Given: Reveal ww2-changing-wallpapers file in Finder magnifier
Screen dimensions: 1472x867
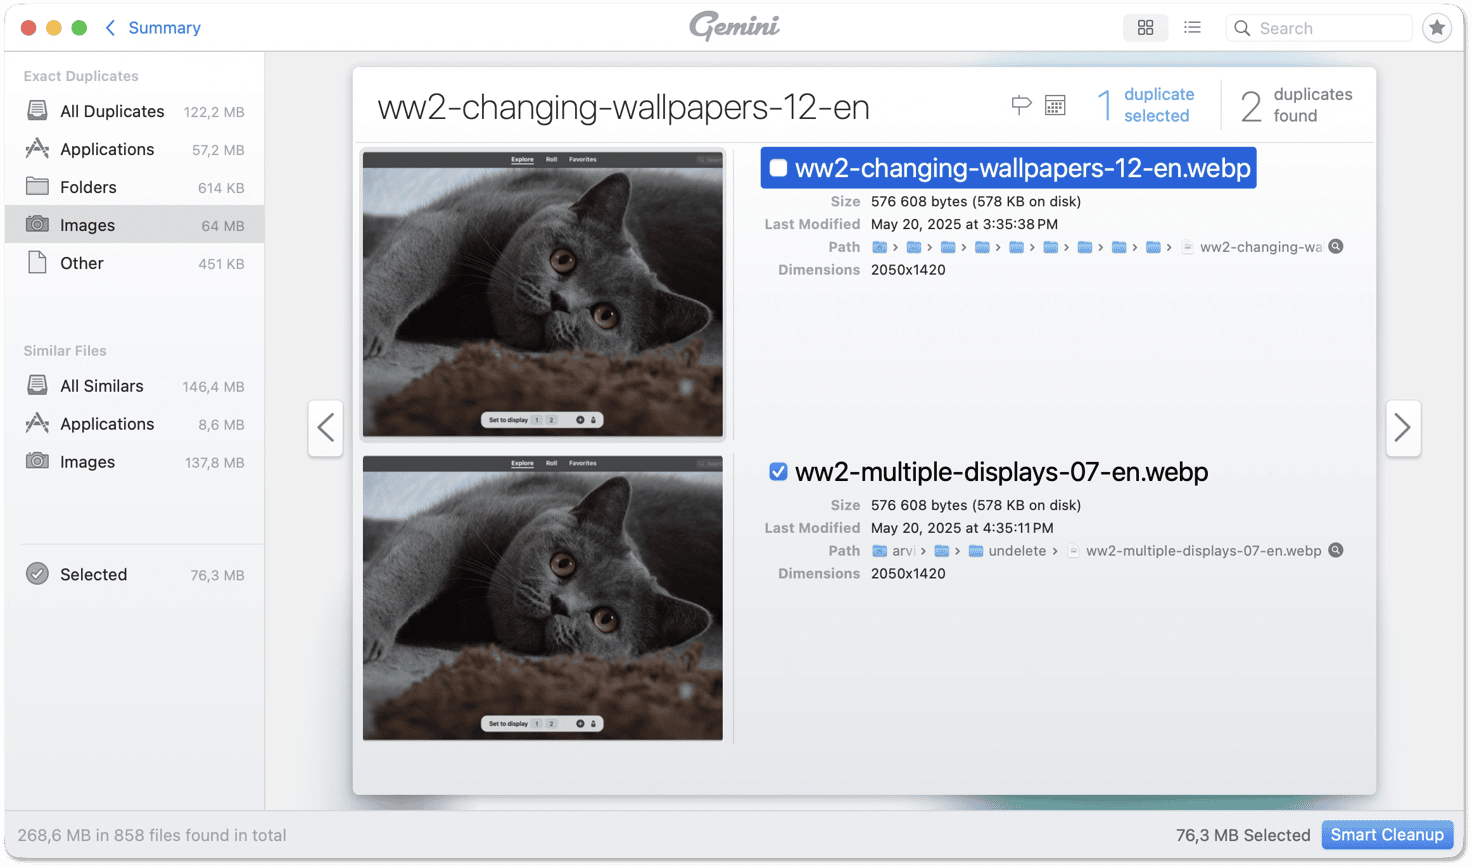Looking at the screenshot, I should [x=1336, y=247].
